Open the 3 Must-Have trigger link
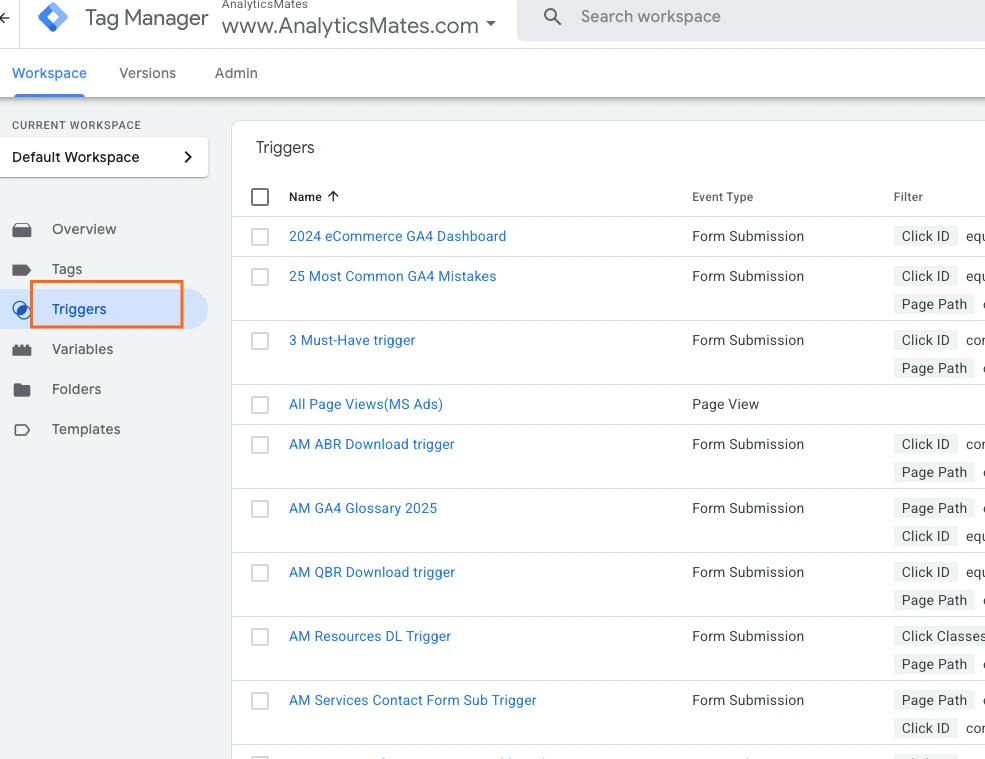Viewport: 985px width, 759px height. pos(352,341)
